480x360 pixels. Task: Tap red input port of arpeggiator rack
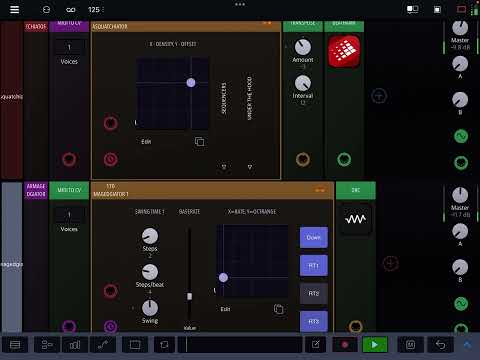click(x=110, y=291)
